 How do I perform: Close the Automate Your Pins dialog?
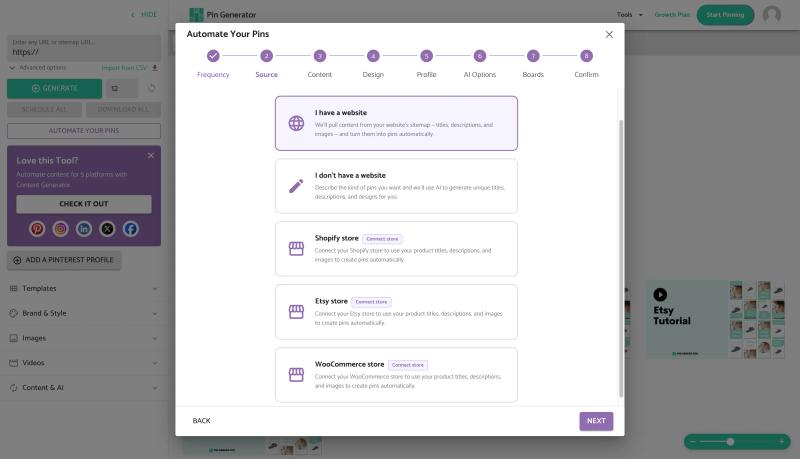pyautogui.click(x=609, y=34)
